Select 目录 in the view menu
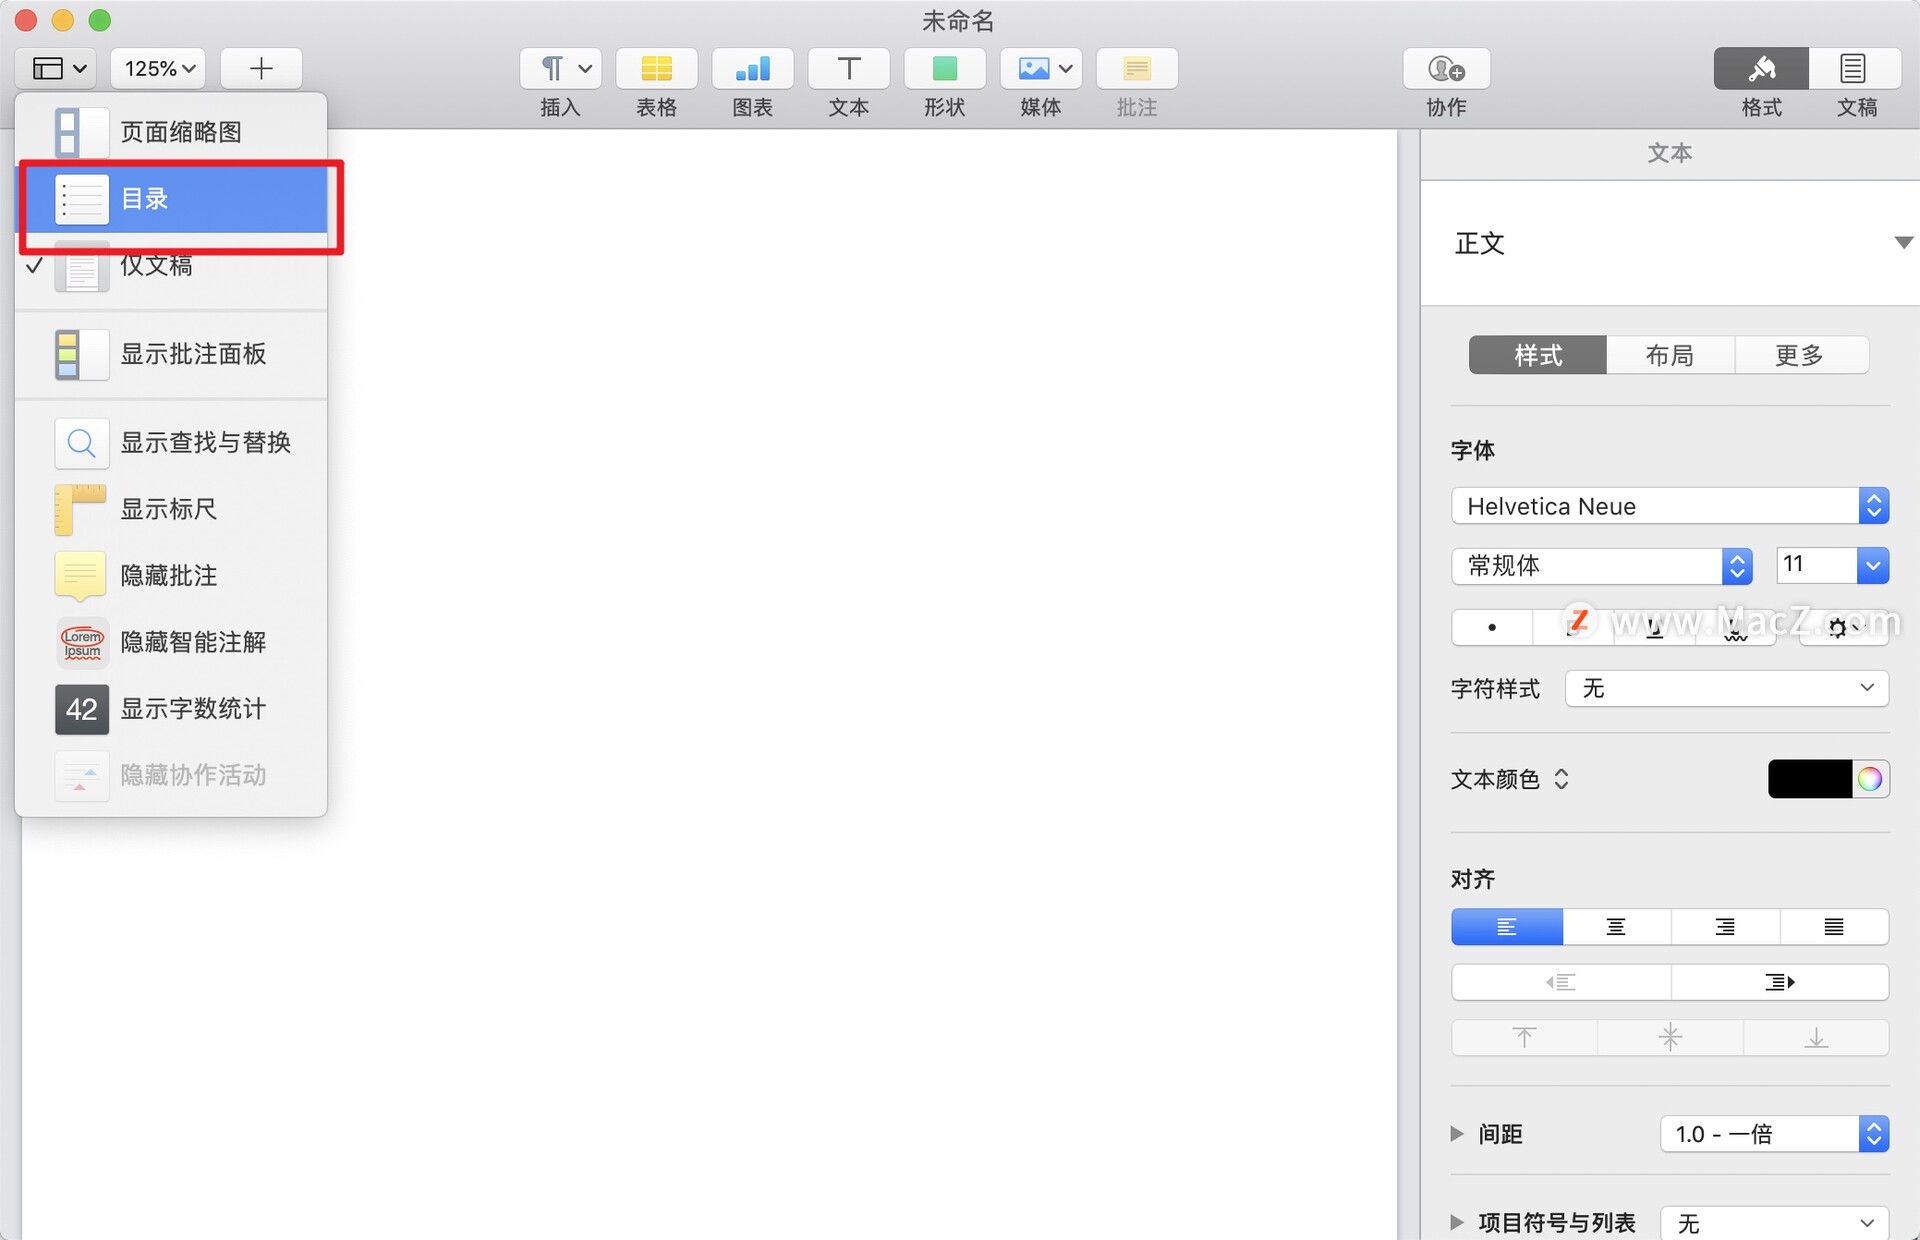Viewport: 1920px width, 1240px height. click(171, 198)
